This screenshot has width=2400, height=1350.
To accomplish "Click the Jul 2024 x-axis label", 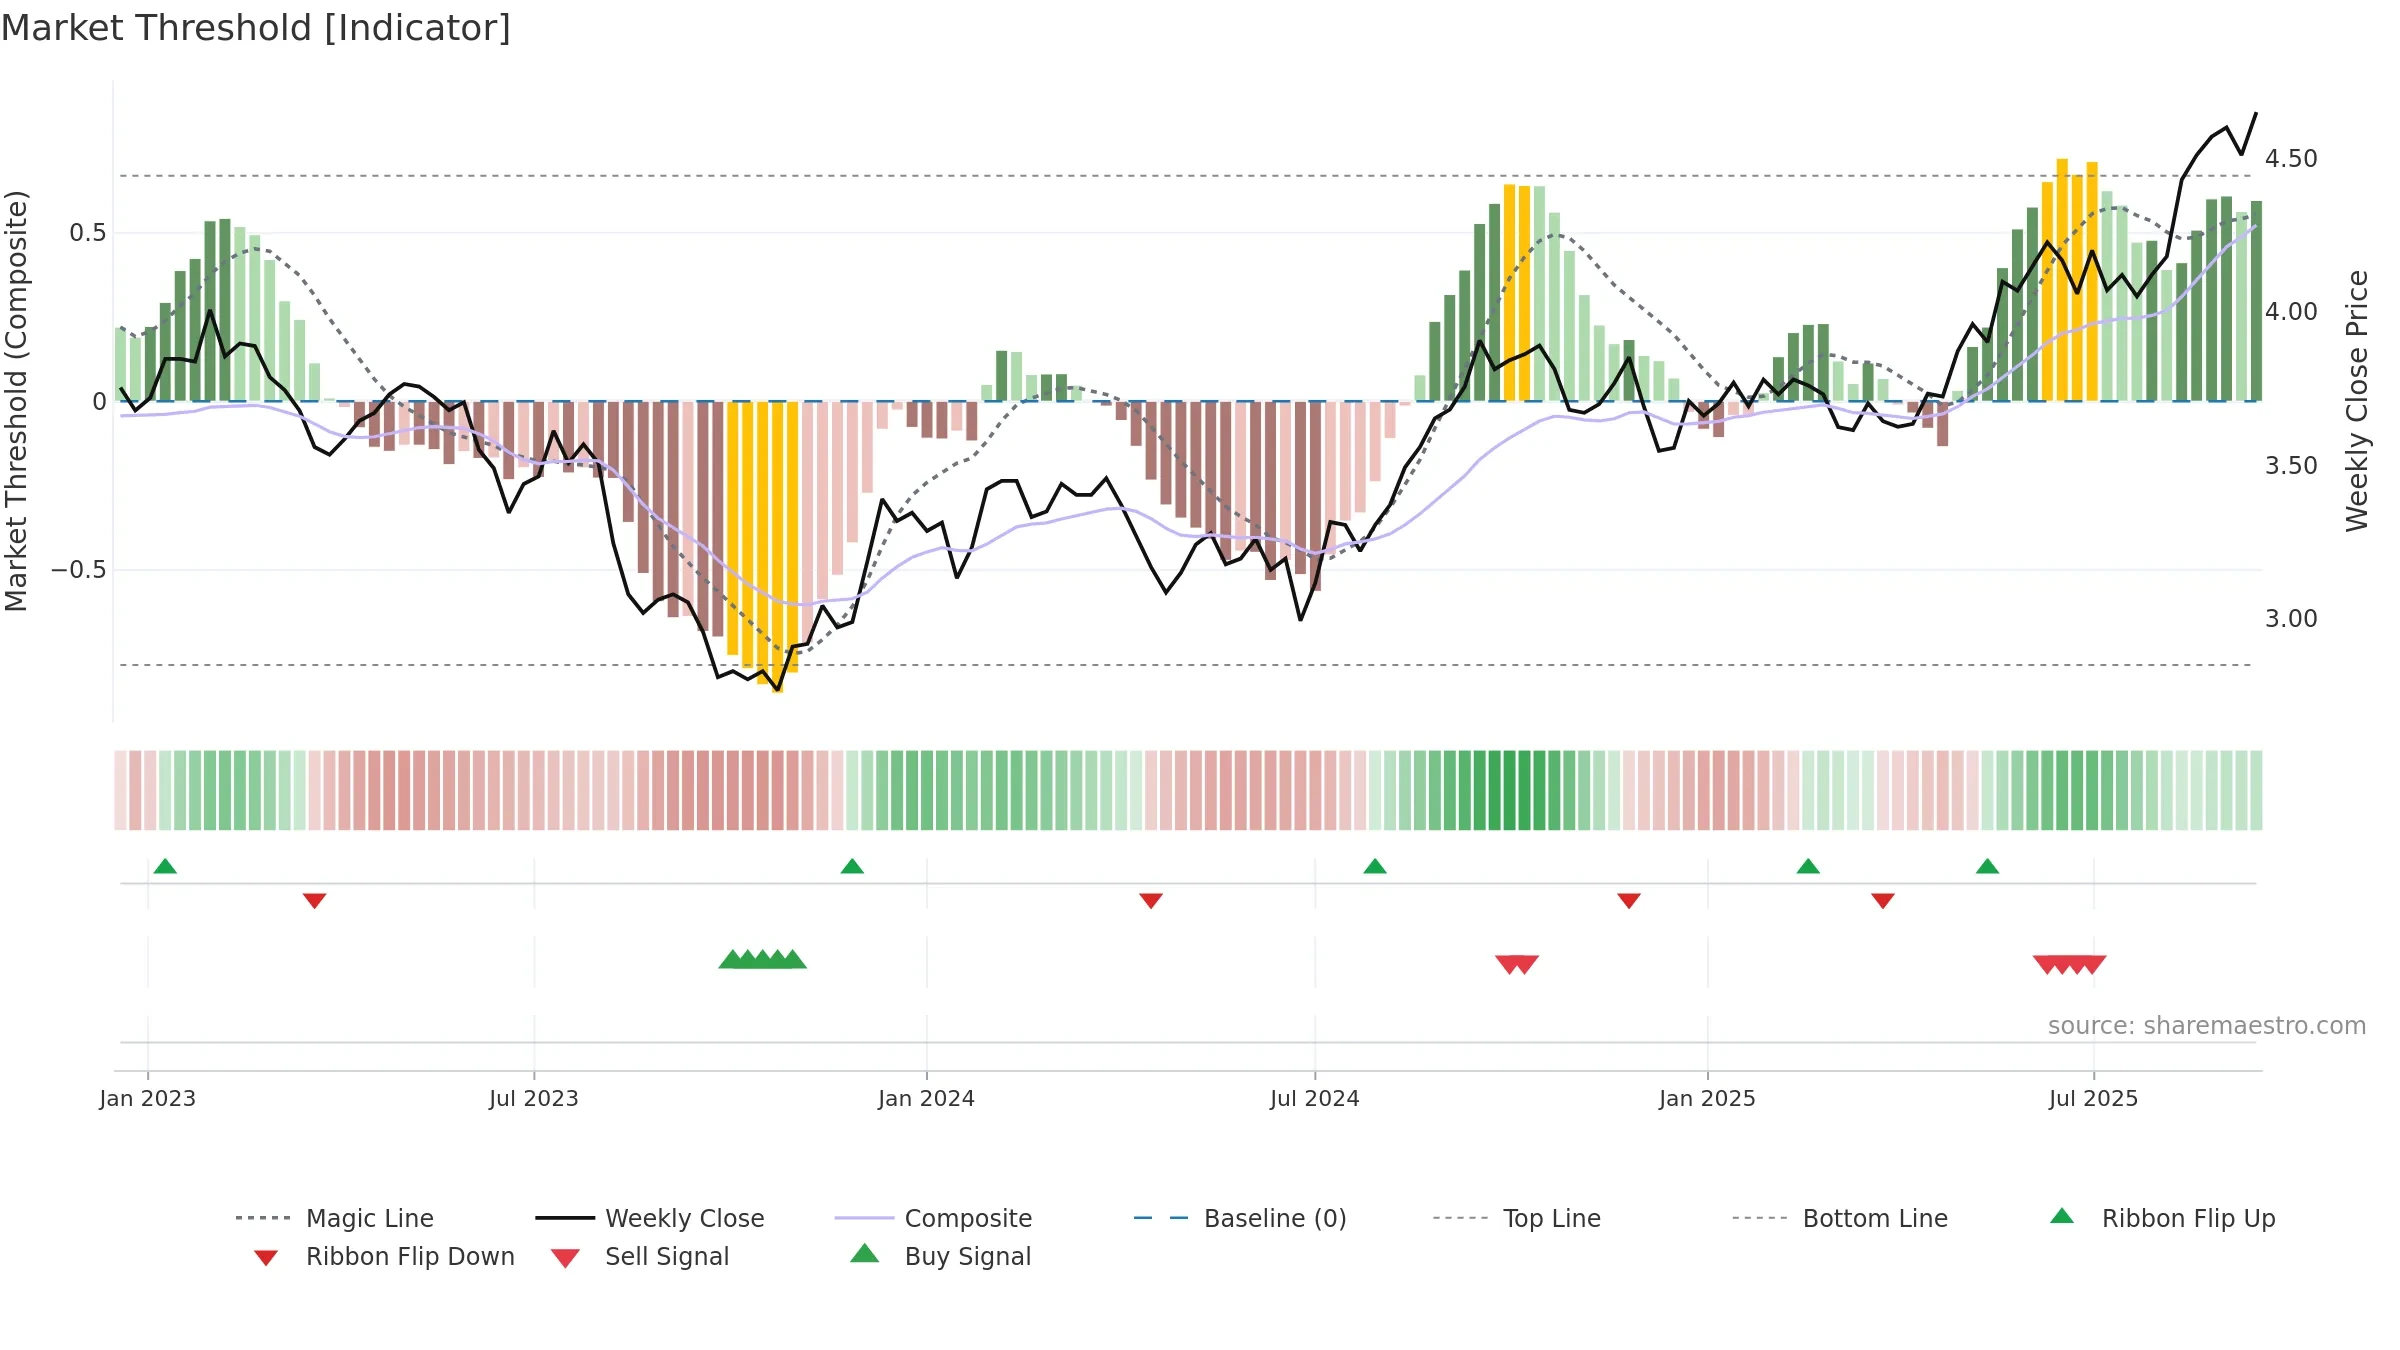I will click(x=1315, y=1098).
